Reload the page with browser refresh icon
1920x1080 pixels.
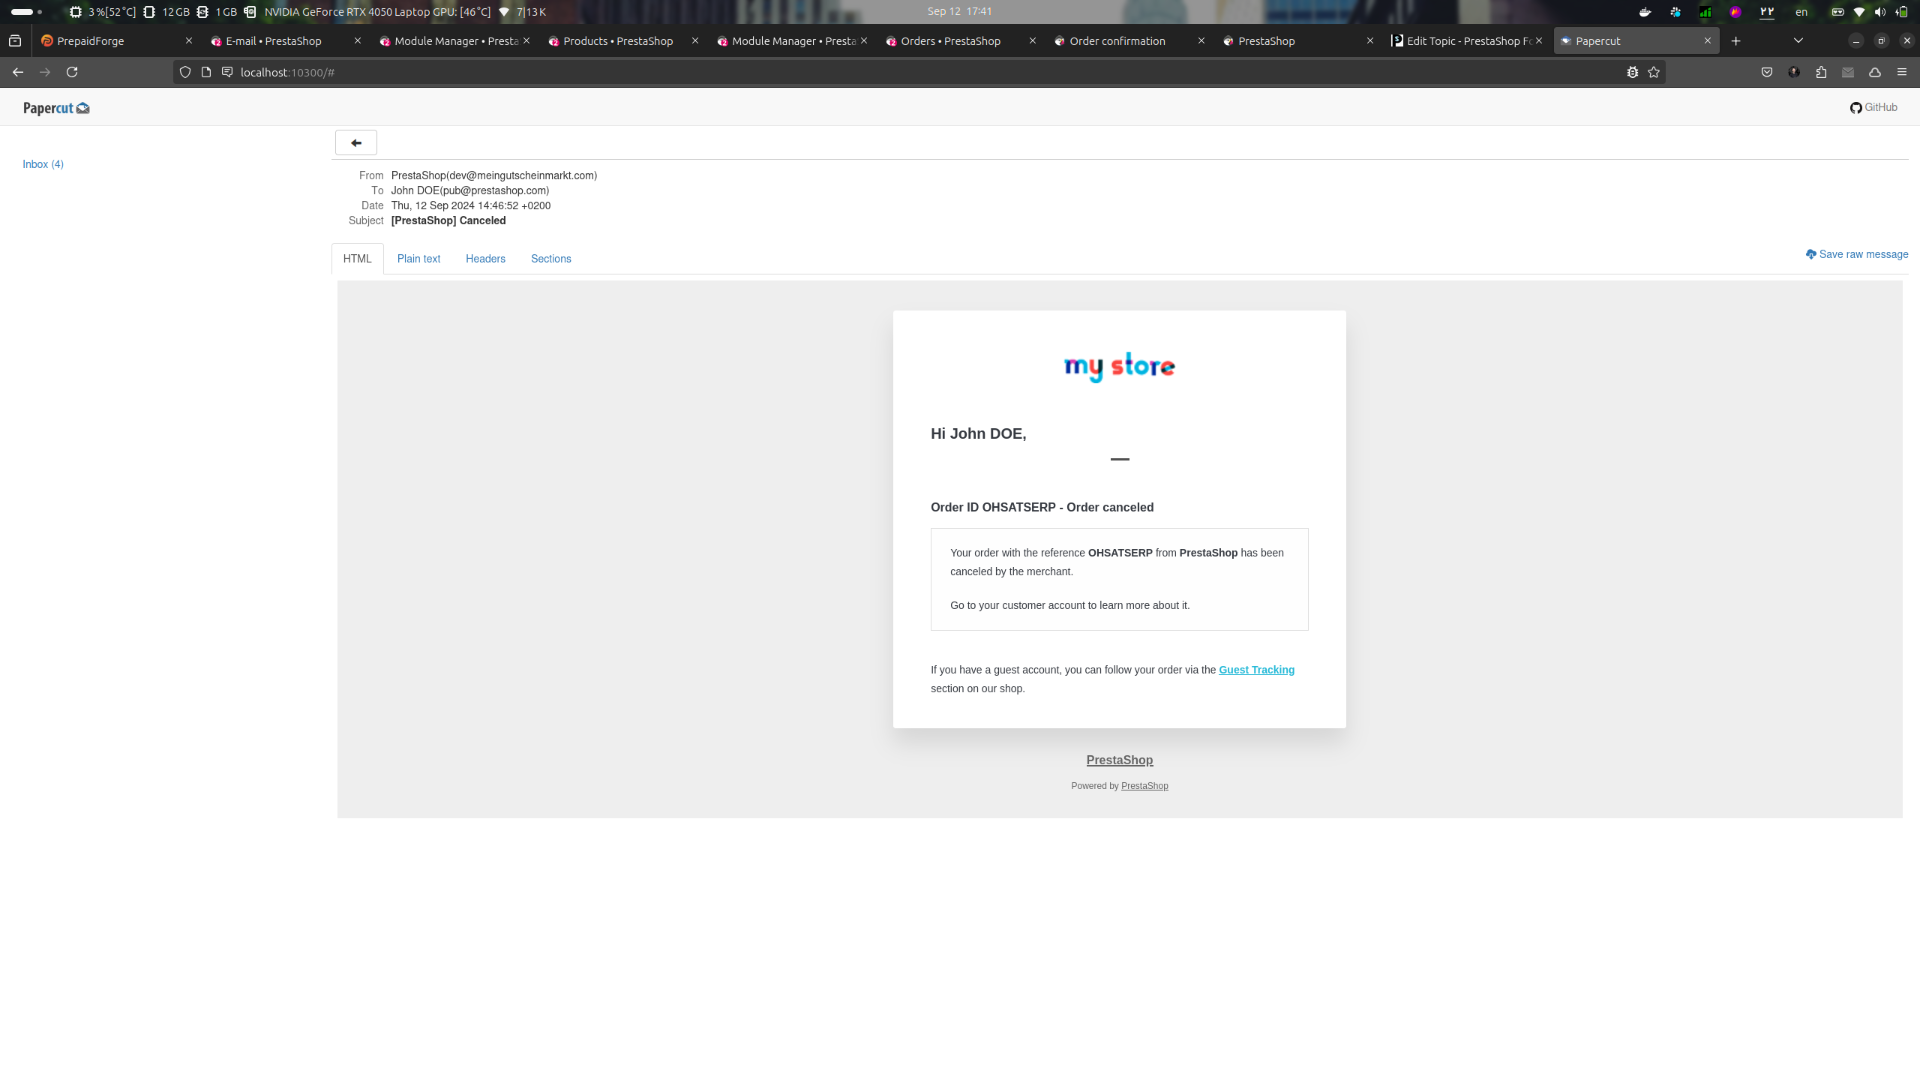(72, 72)
